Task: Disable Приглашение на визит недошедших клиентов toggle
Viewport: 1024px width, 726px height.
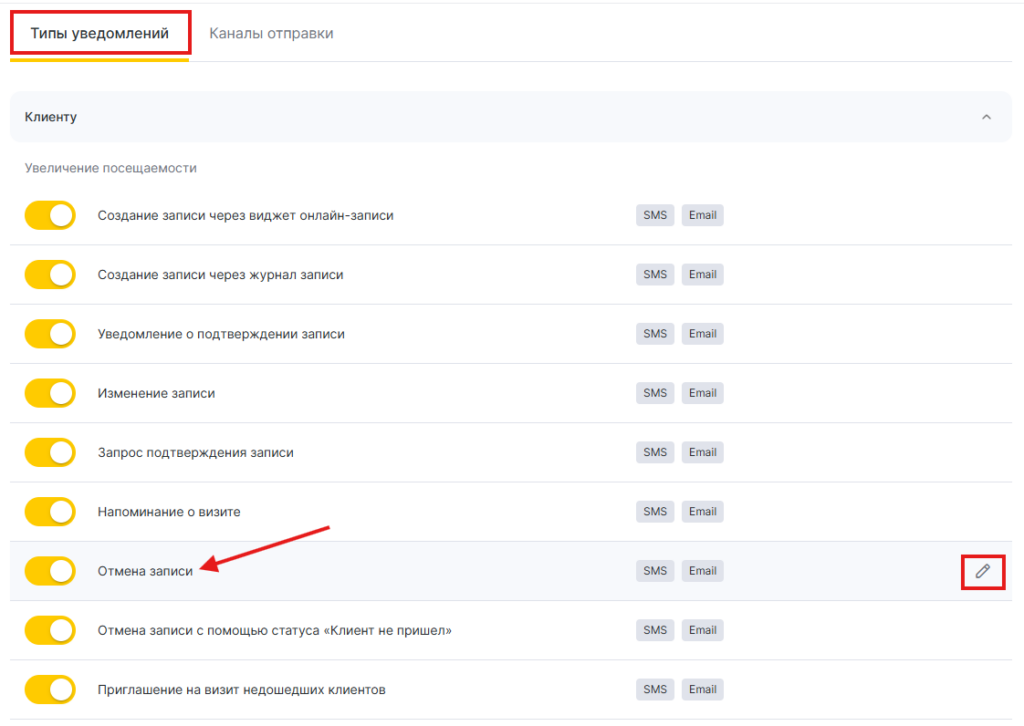Action: point(50,690)
